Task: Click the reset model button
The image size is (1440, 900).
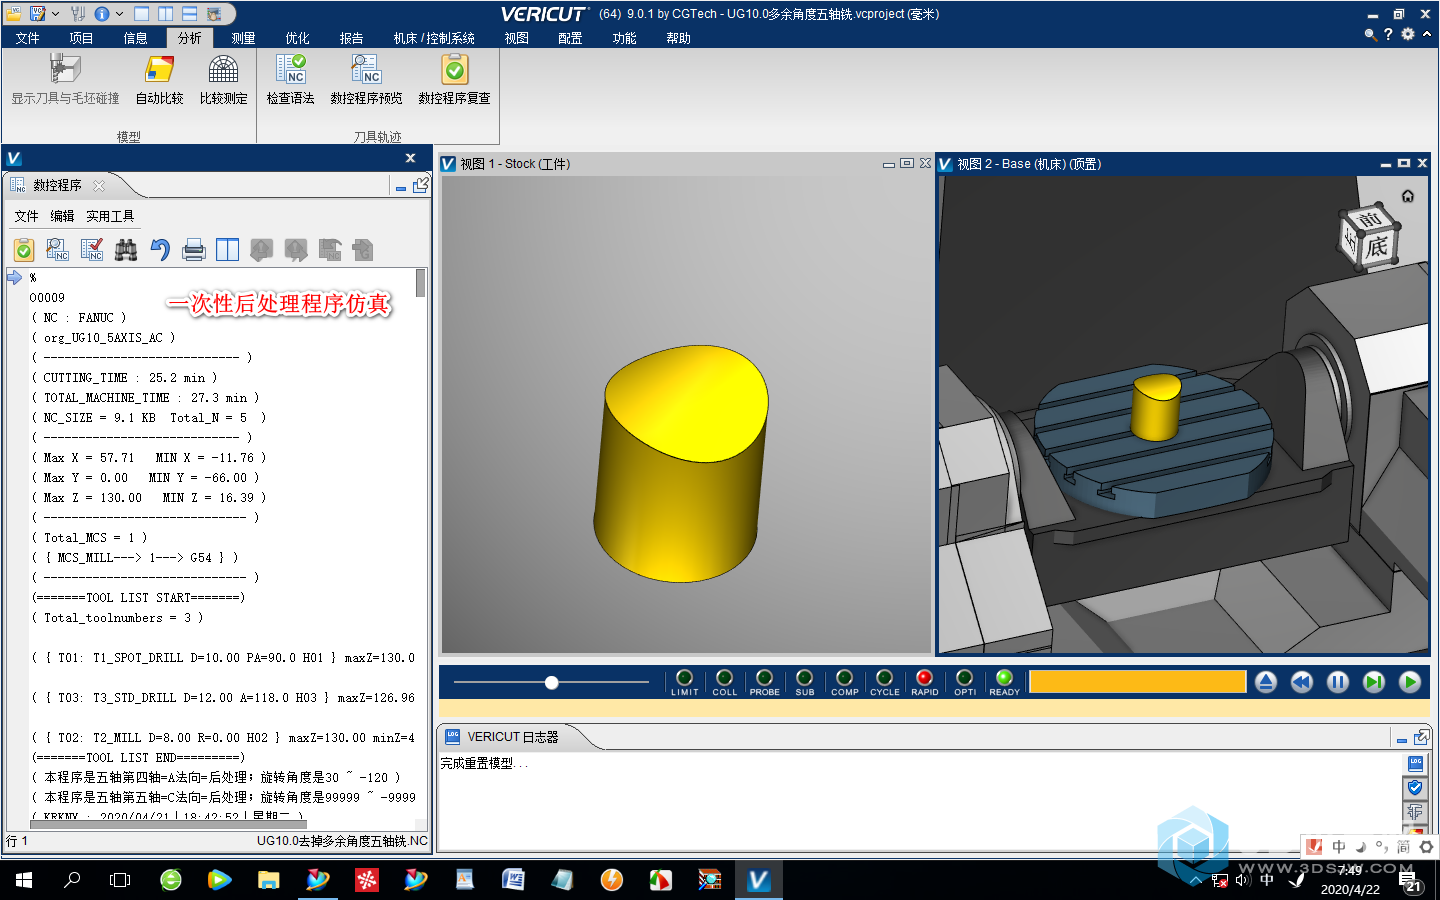Action: click(1266, 682)
